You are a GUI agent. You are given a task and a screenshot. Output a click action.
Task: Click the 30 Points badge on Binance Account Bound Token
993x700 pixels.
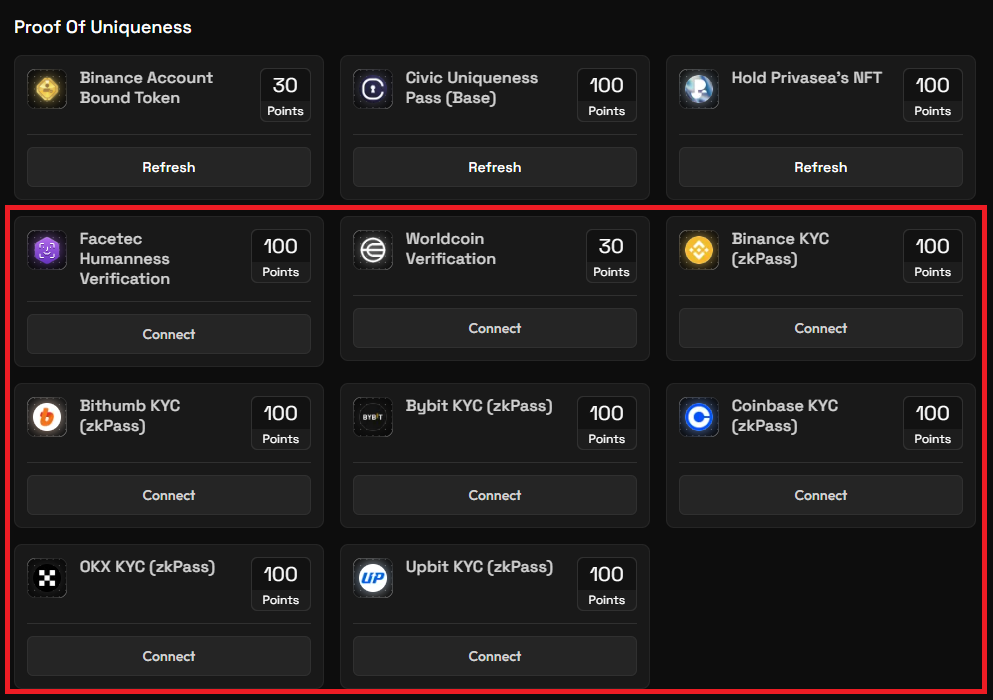286,95
